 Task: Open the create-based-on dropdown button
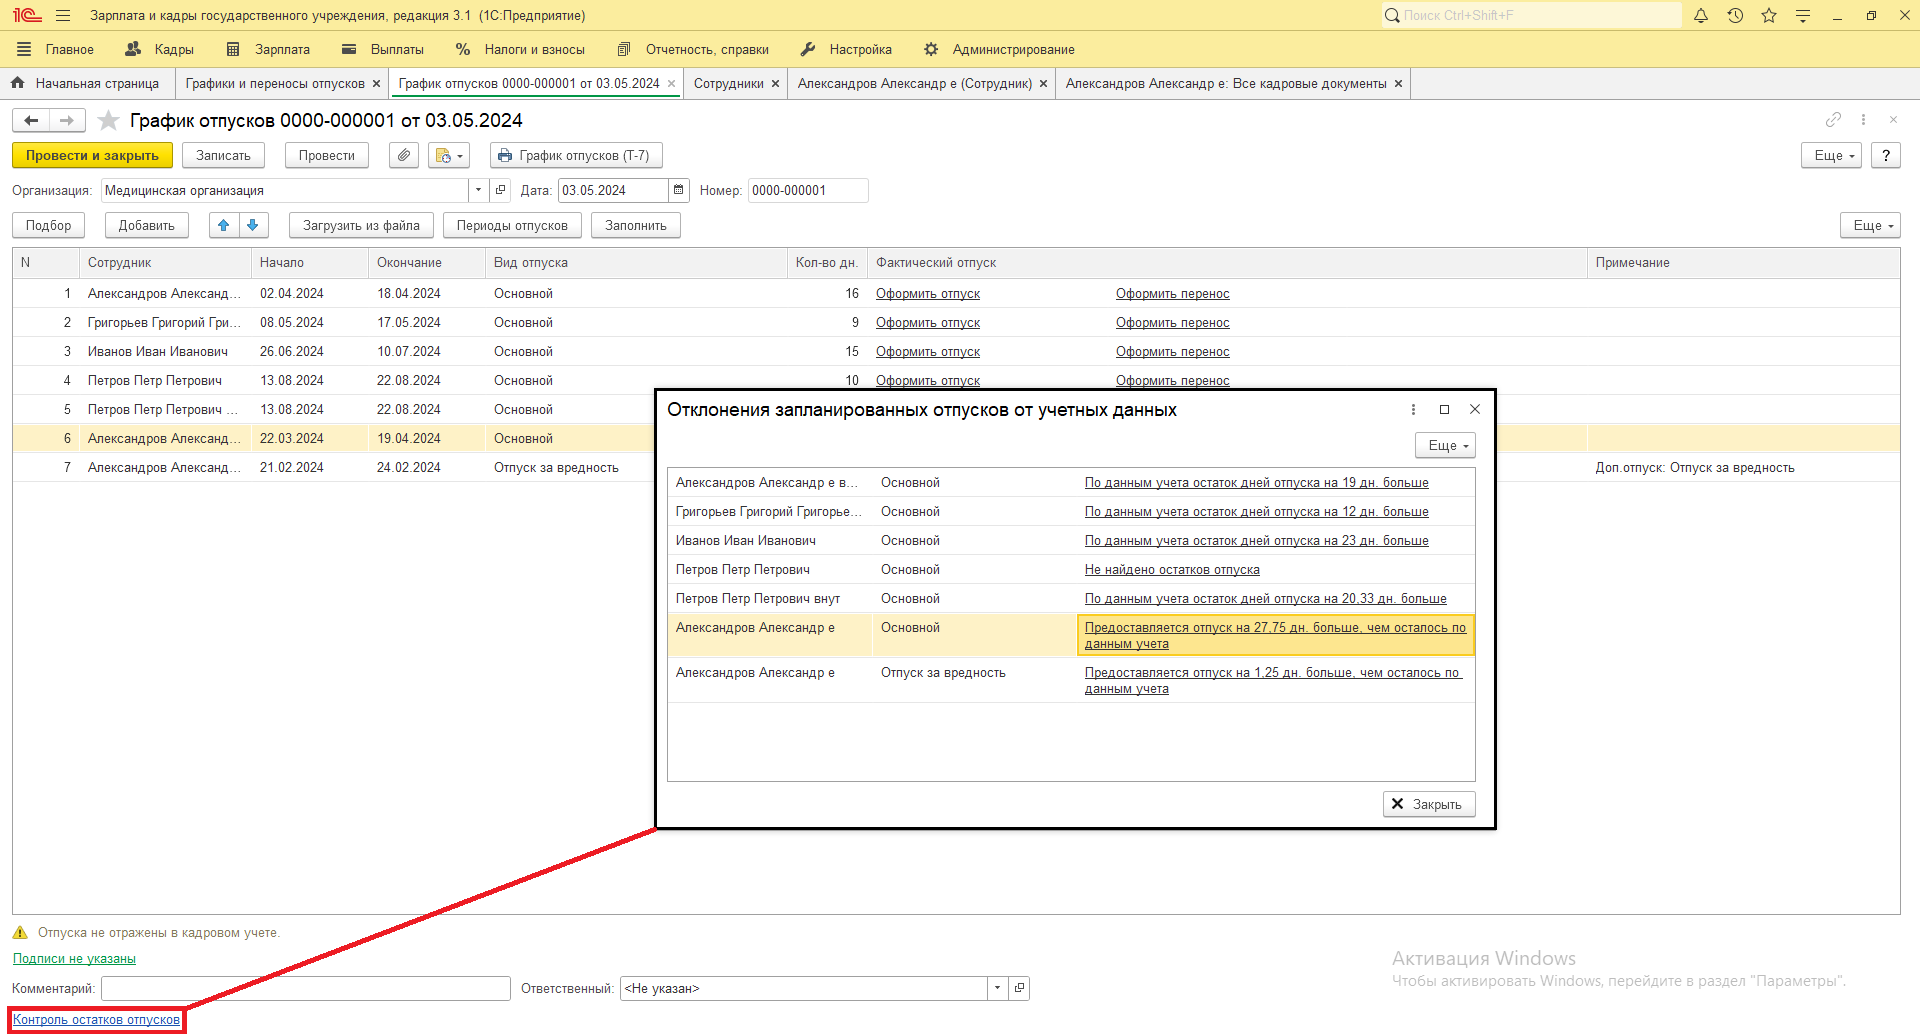[449, 156]
